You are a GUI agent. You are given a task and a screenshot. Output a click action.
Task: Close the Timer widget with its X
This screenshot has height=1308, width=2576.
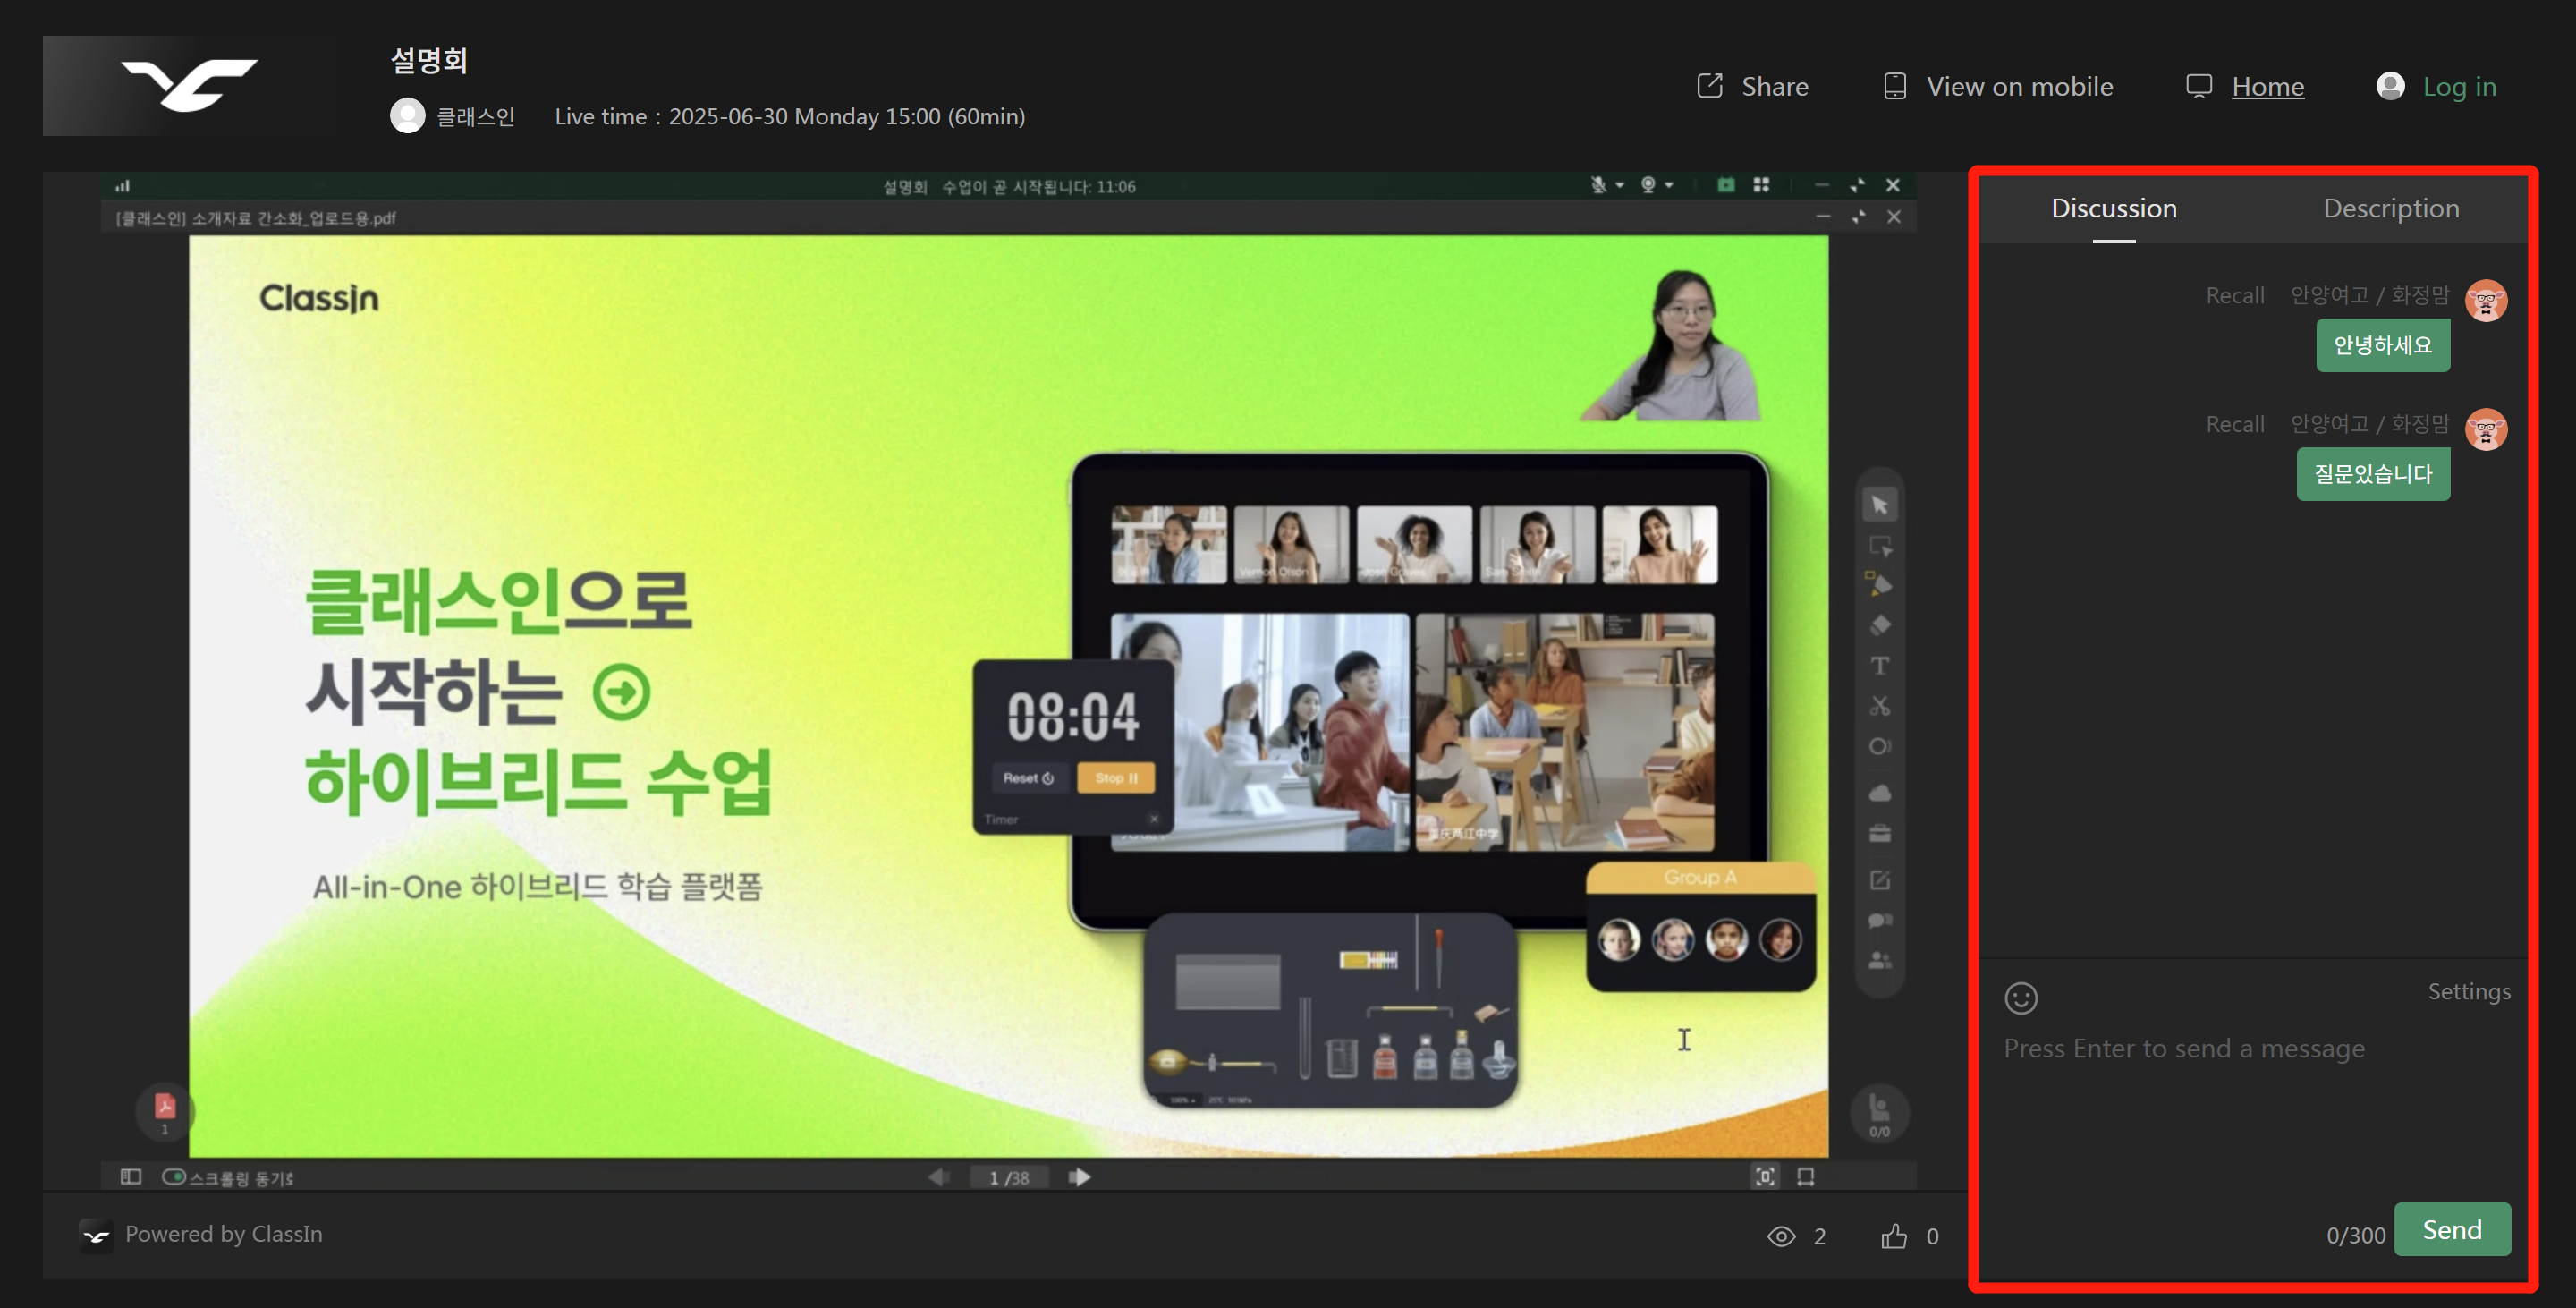pos(1154,819)
